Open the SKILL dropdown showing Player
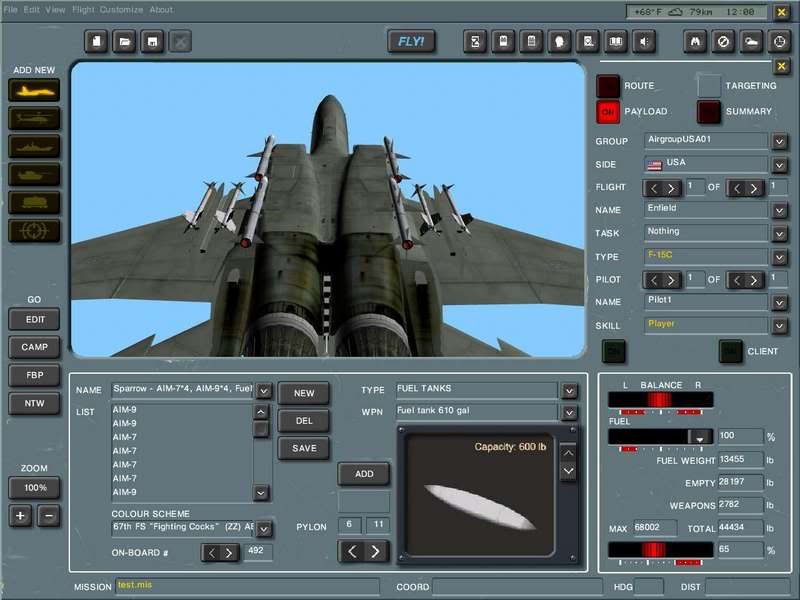This screenshot has height=600, width=800. (780, 323)
